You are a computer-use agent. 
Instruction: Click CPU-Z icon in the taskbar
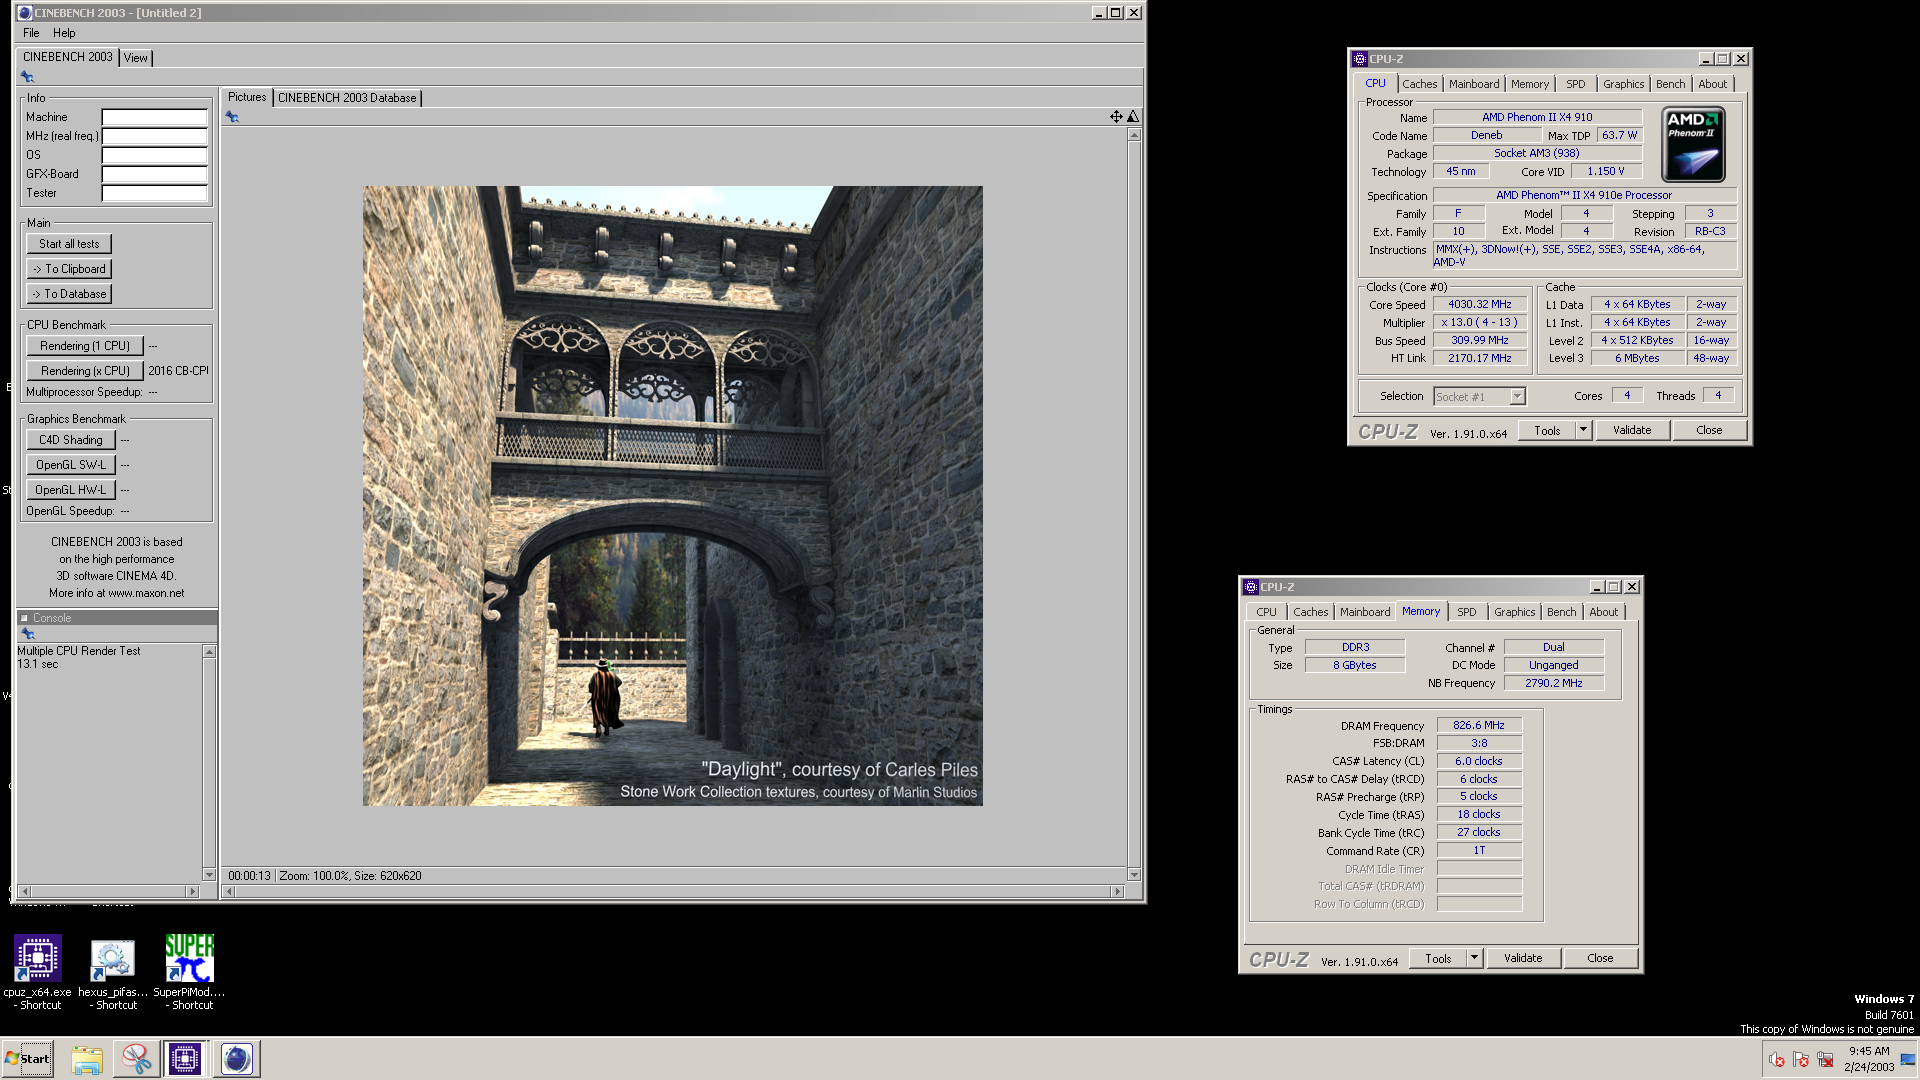click(185, 1059)
